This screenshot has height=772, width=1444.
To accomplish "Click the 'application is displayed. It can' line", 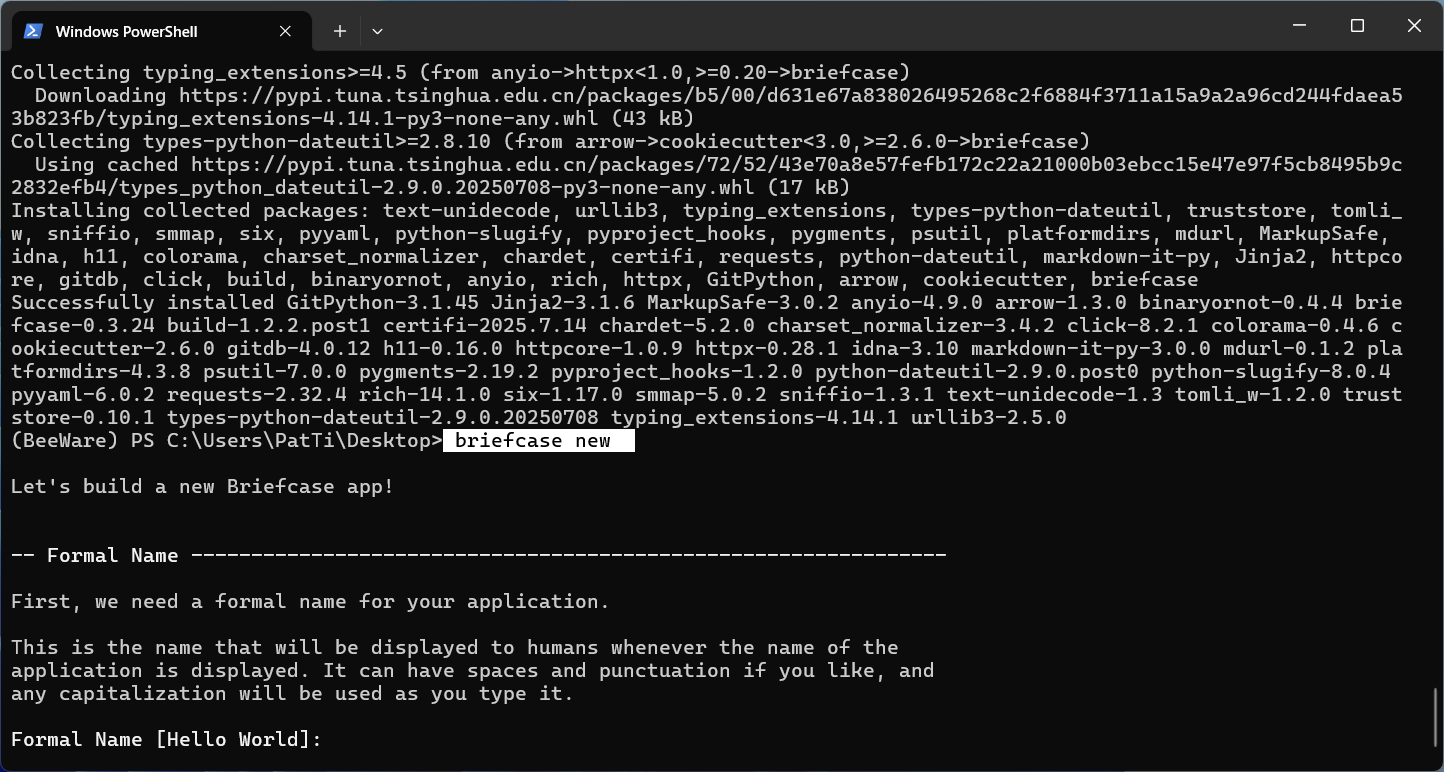I will 472,671.
